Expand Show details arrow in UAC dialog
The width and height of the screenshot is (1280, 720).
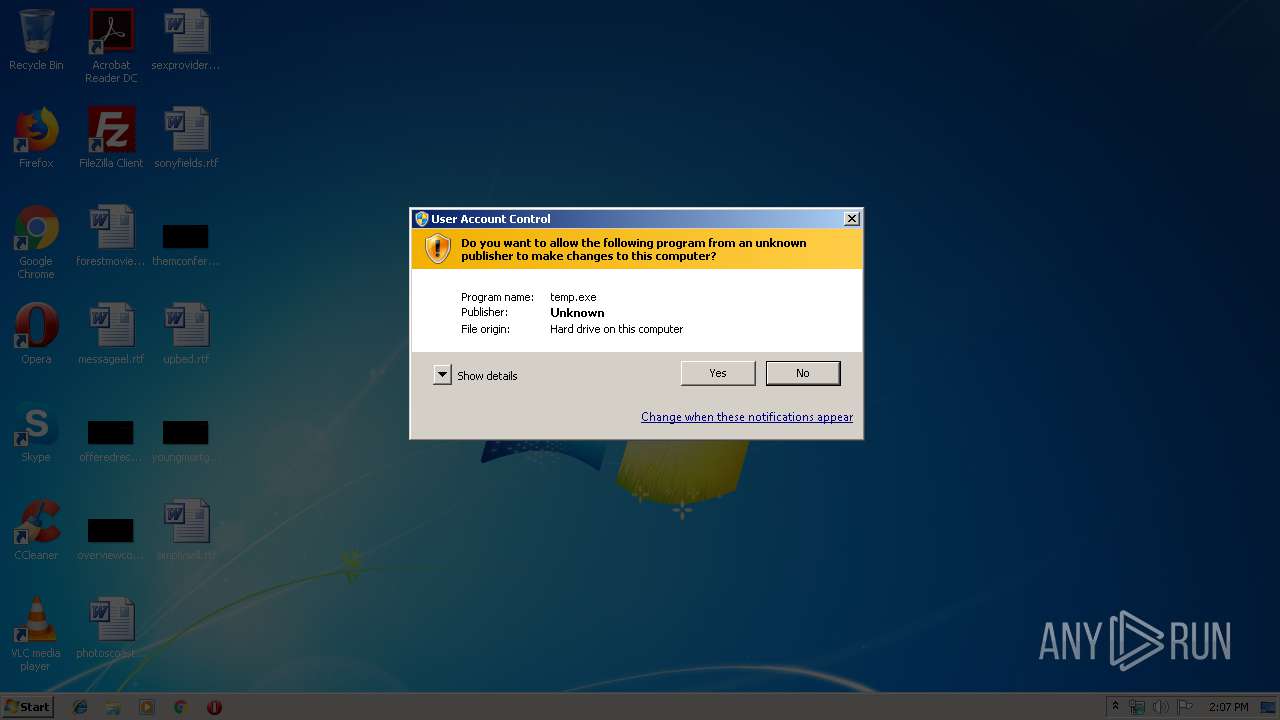pyautogui.click(x=442, y=375)
